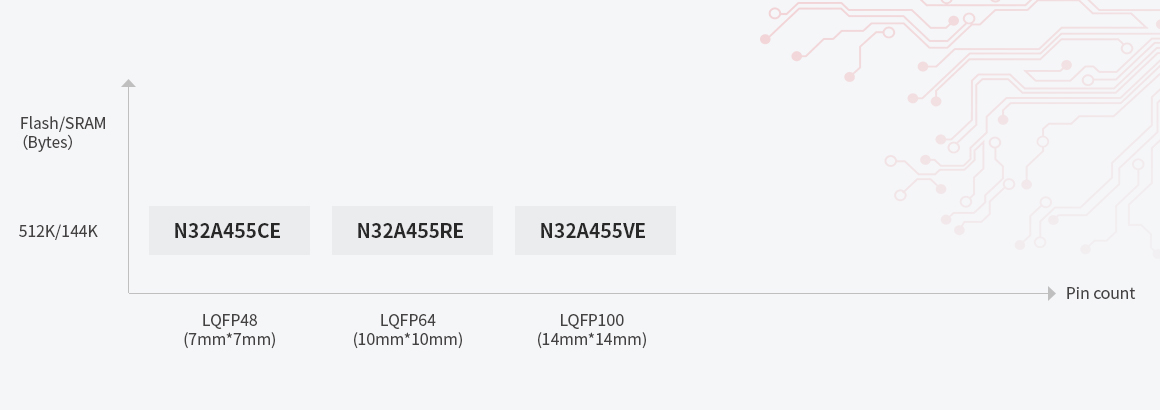The height and width of the screenshot is (410, 1160).
Task: Click the (Bytes) unit label
Action: click(48, 142)
